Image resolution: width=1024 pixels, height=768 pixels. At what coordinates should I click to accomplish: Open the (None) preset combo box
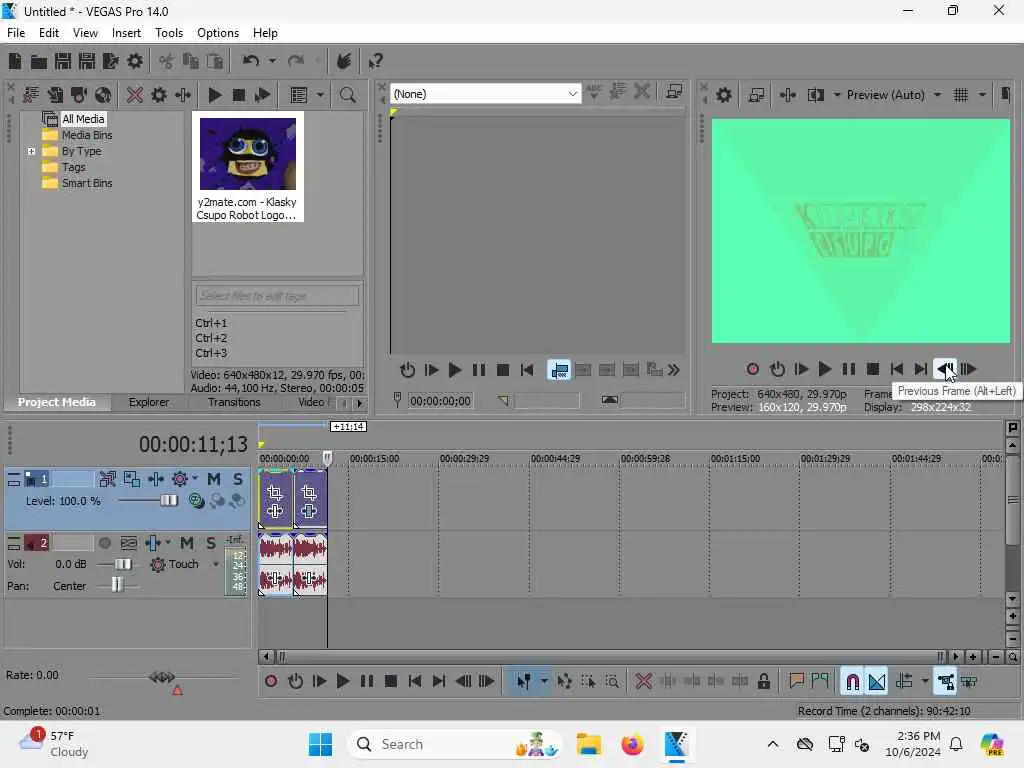click(485, 94)
